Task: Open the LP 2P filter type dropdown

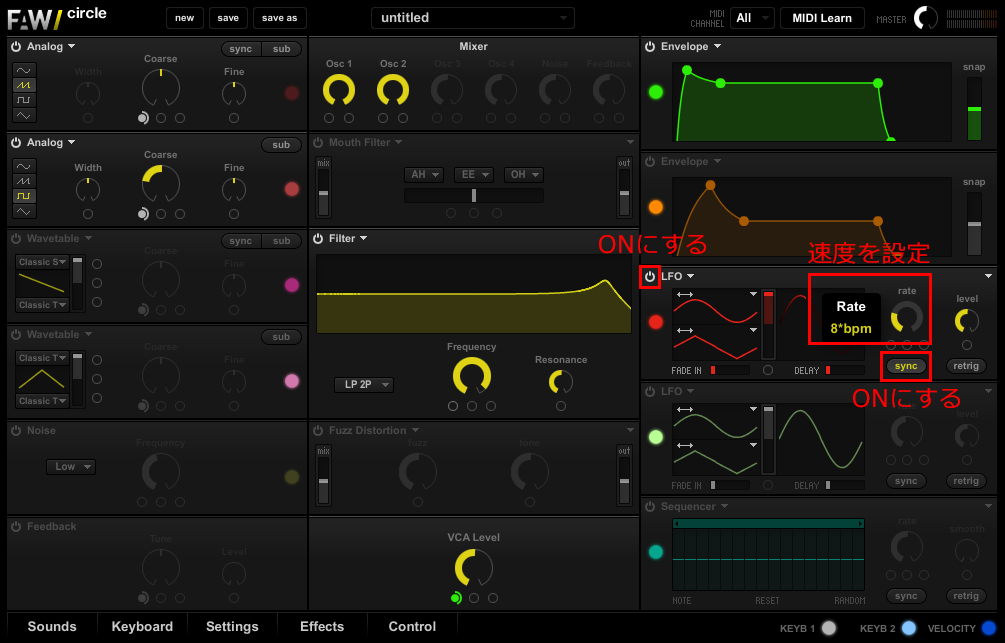Action: coord(364,385)
